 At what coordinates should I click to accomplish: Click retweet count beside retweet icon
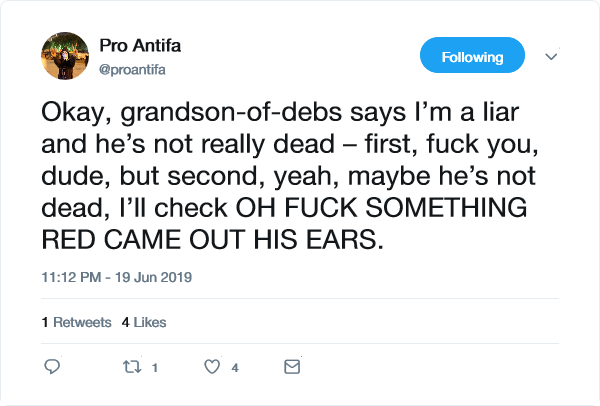(155, 368)
